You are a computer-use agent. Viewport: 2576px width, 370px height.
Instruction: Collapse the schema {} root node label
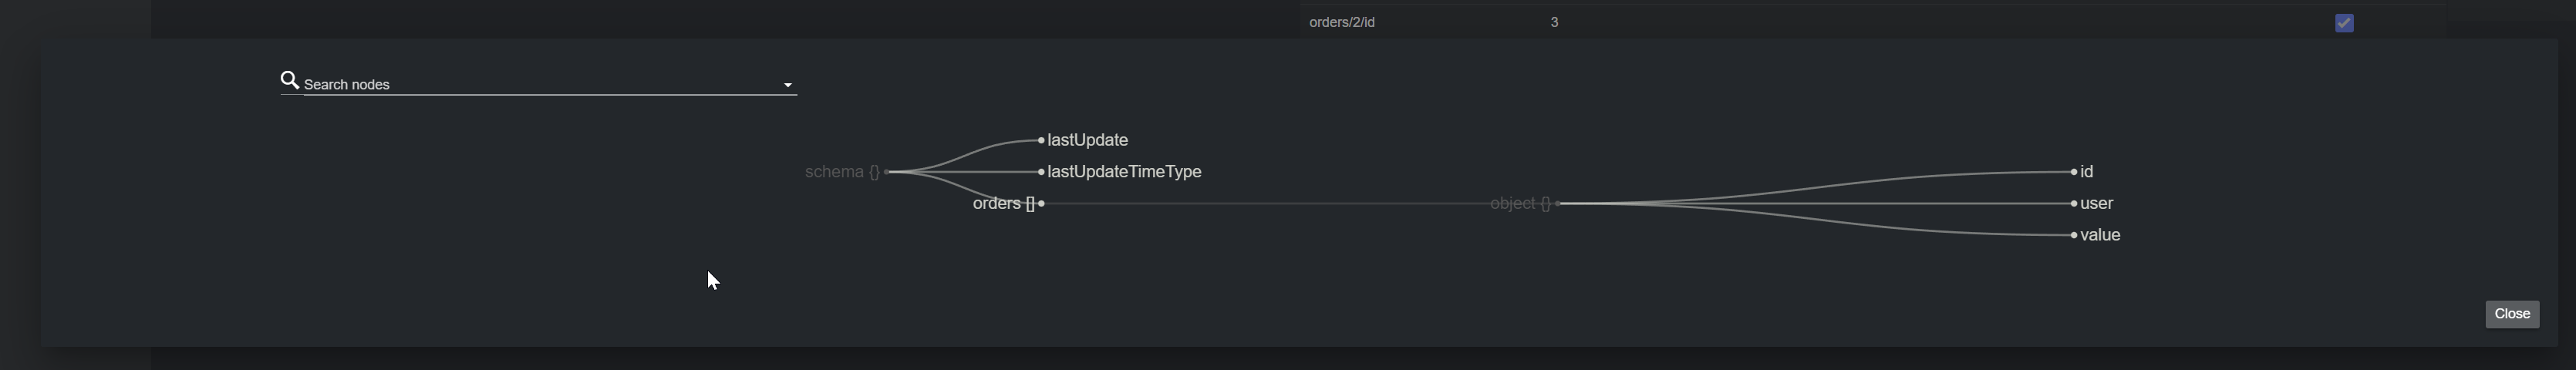[x=842, y=172]
